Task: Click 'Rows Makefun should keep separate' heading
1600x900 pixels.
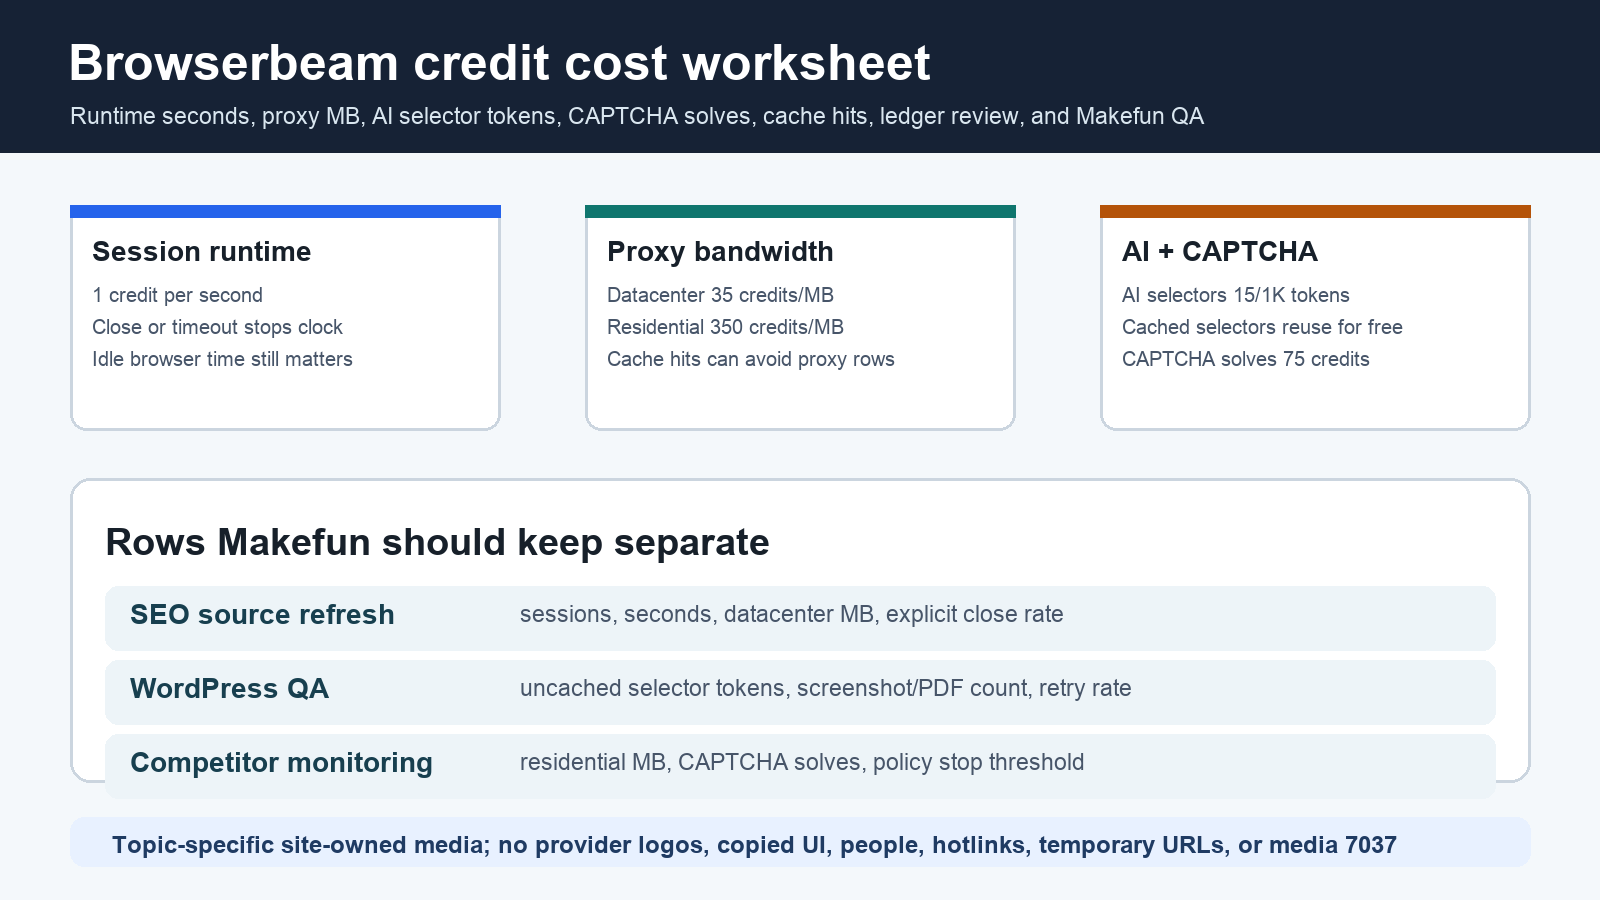Action: pyautogui.click(x=437, y=542)
